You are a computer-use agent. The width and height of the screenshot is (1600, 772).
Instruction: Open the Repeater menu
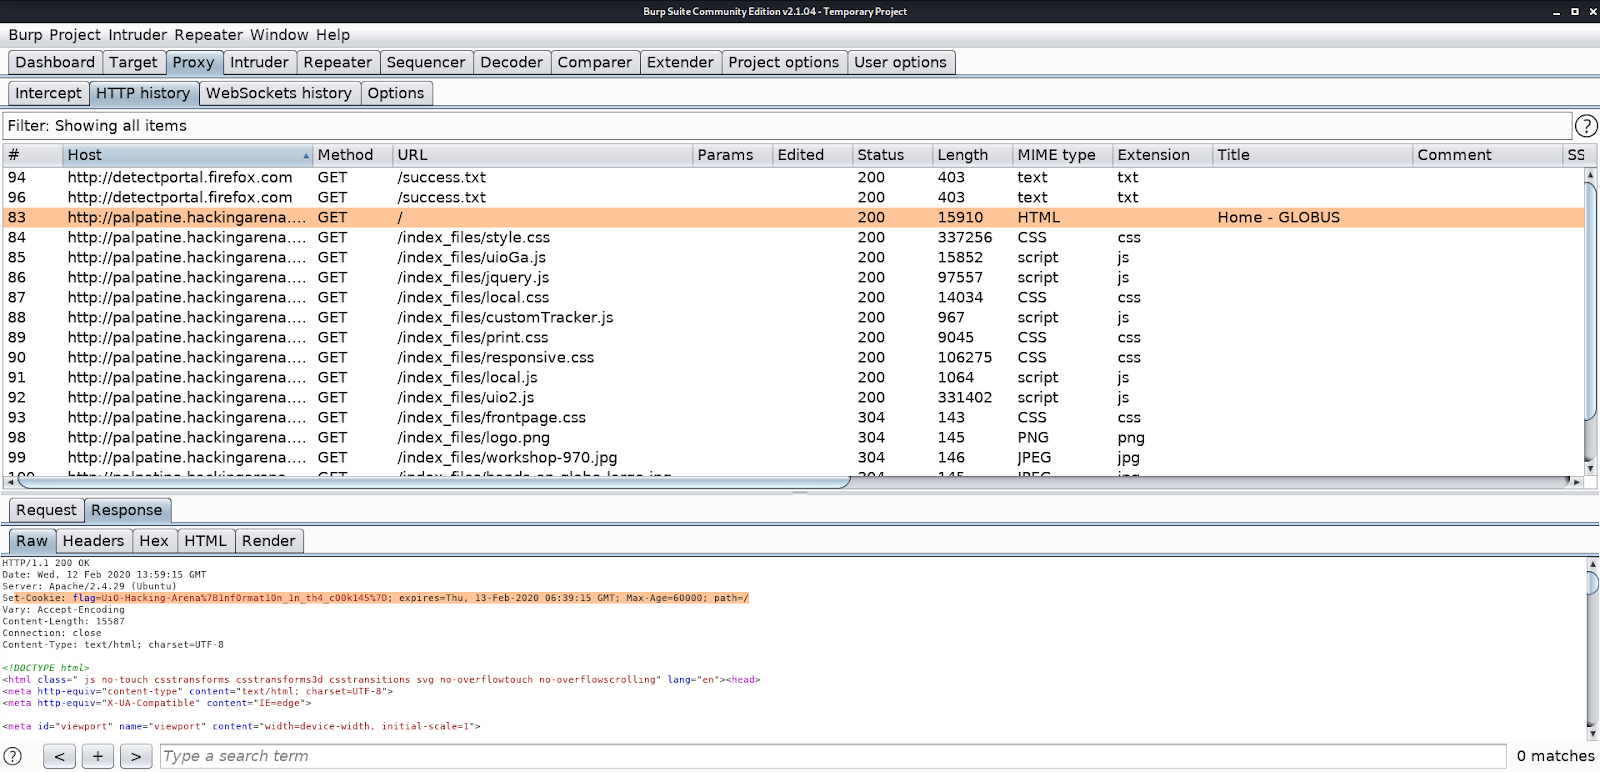point(208,35)
